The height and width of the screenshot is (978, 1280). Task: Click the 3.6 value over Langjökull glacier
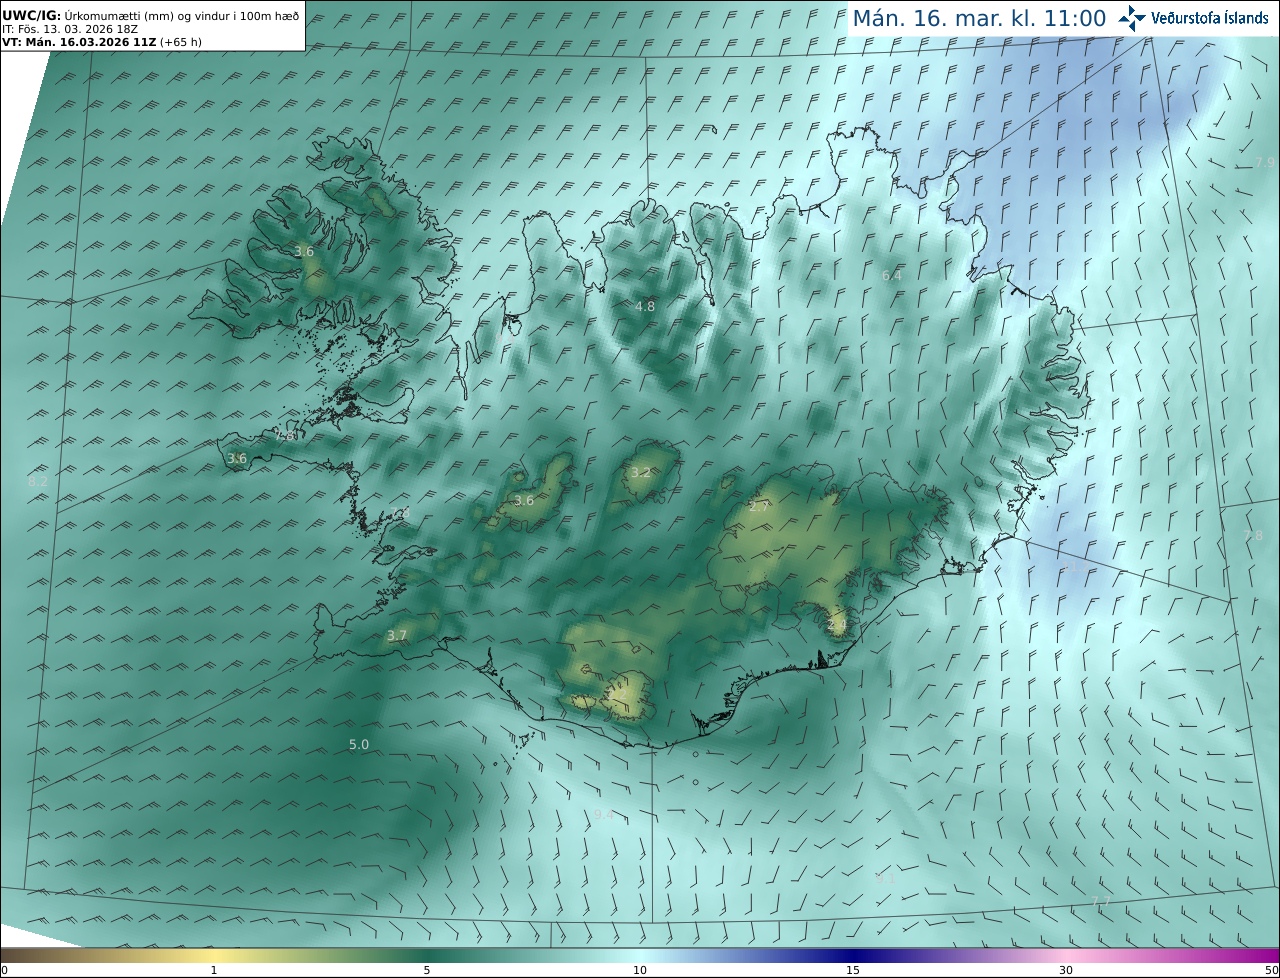click(523, 500)
